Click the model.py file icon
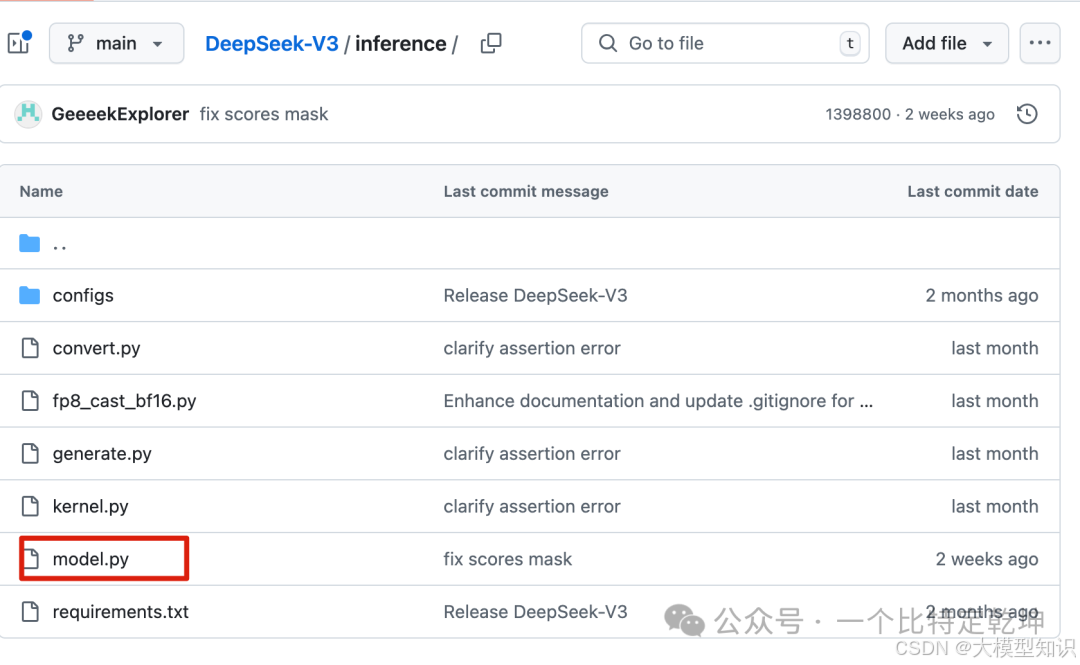This screenshot has height=665, width=1080. coord(31,559)
